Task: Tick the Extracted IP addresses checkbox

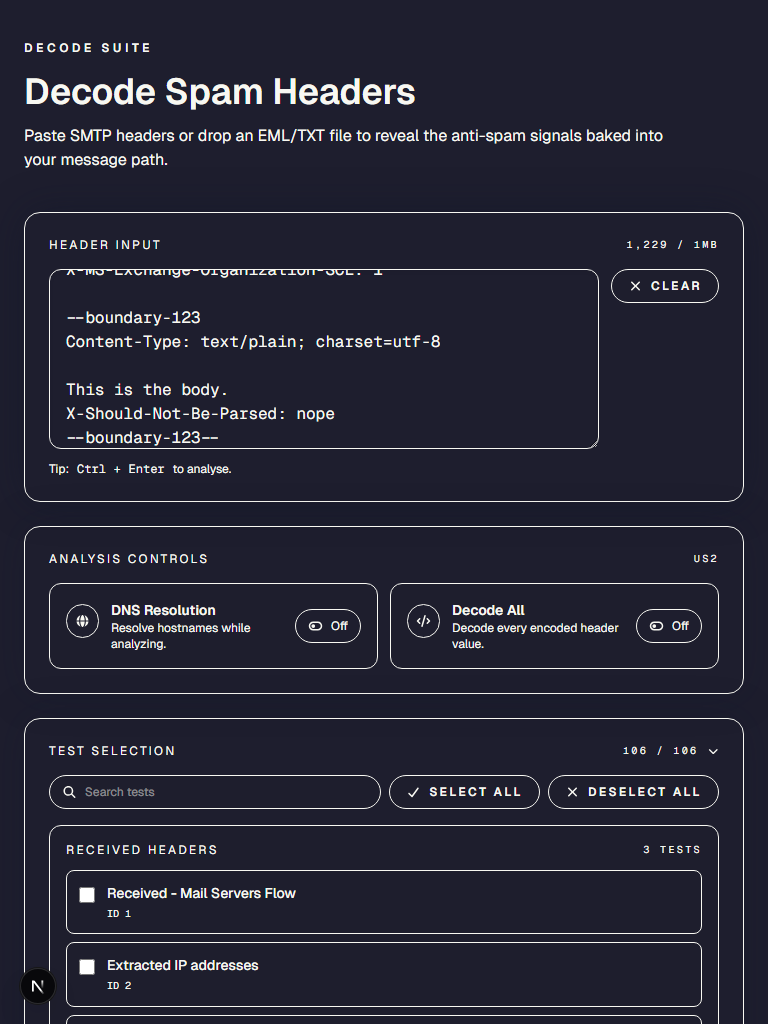Action: 87,967
